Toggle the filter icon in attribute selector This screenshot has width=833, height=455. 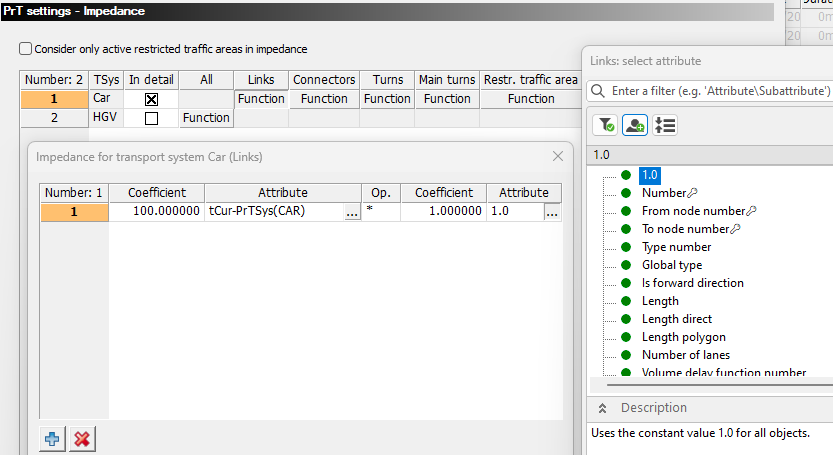point(605,125)
